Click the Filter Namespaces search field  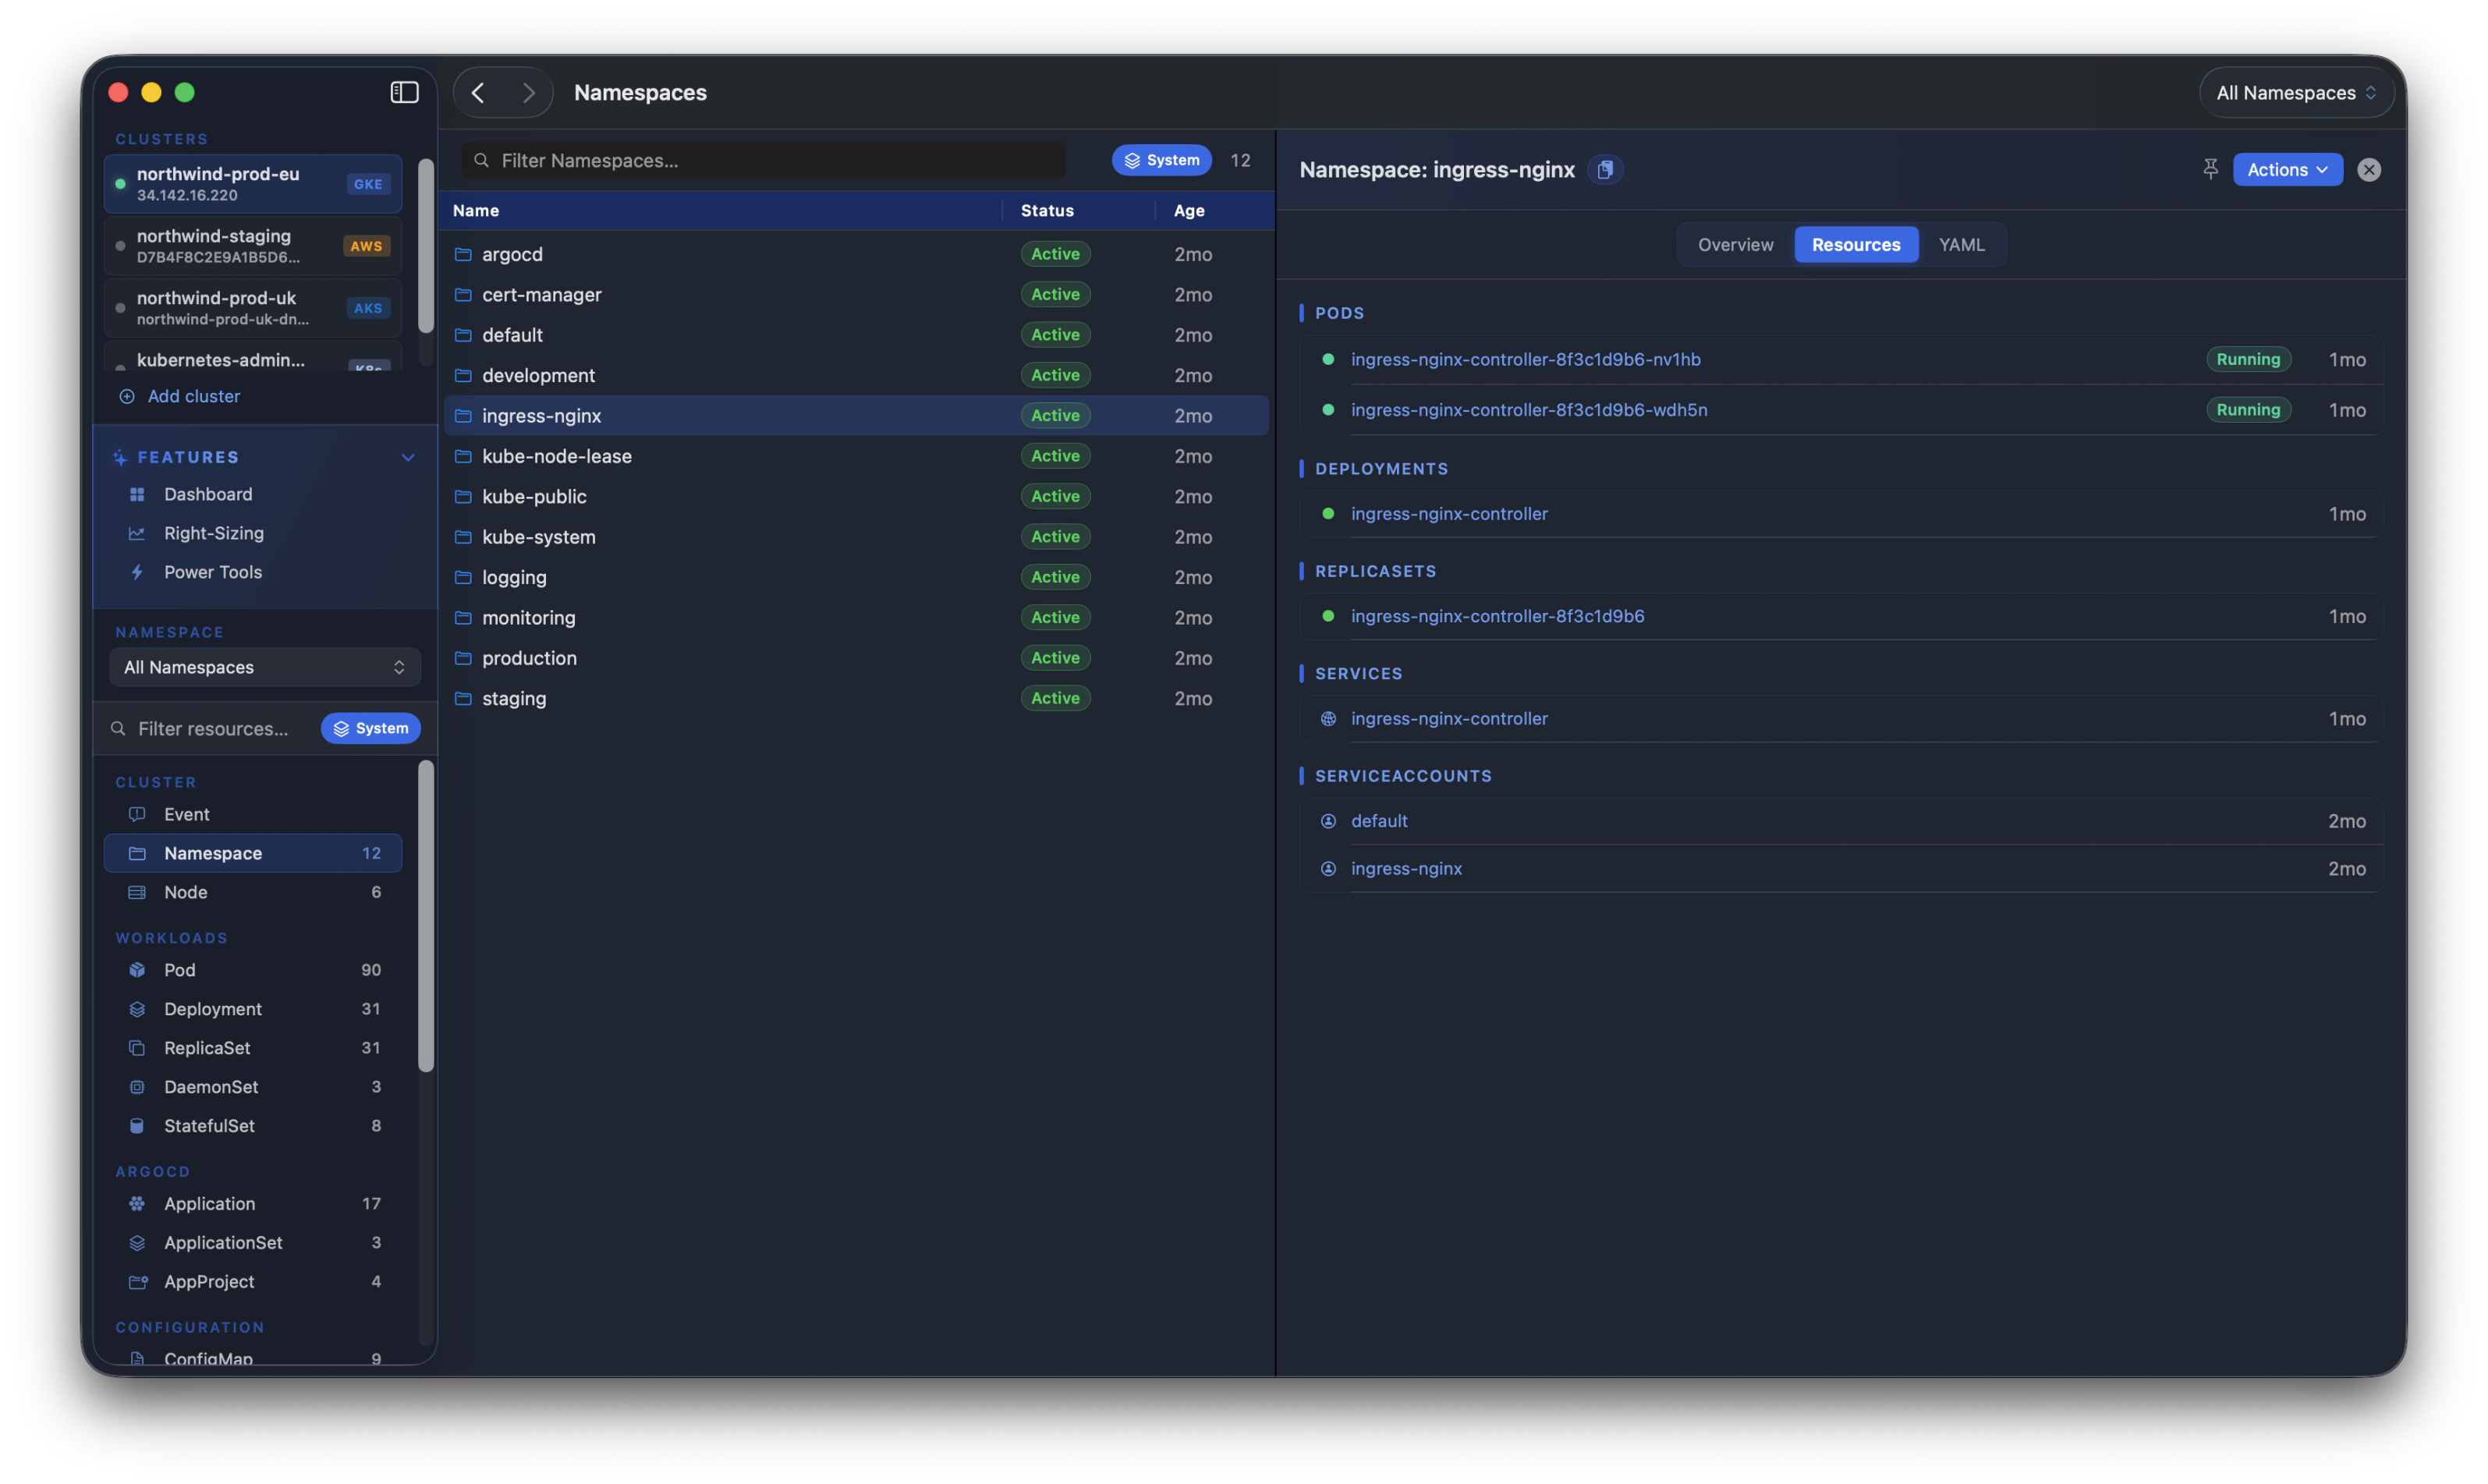(x=762, y=160)
